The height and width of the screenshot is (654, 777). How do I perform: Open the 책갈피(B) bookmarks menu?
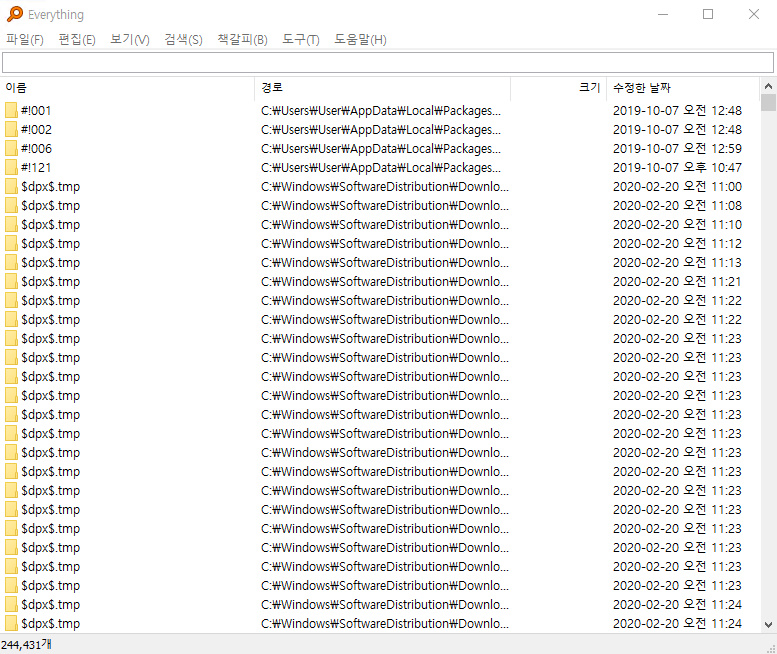pyautogui.click(x=242, y=40)
